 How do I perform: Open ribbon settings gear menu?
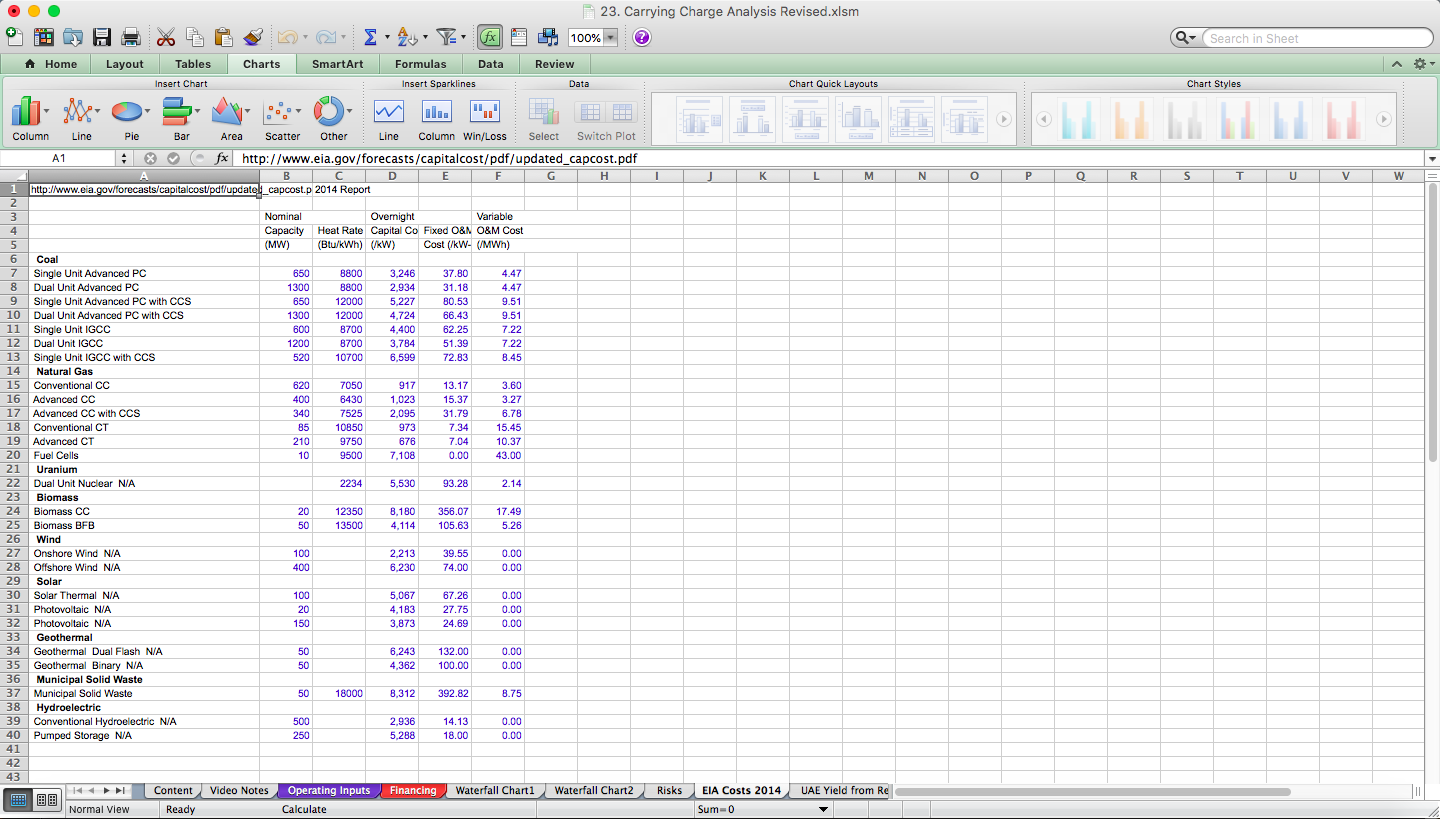click(1422, 64)
